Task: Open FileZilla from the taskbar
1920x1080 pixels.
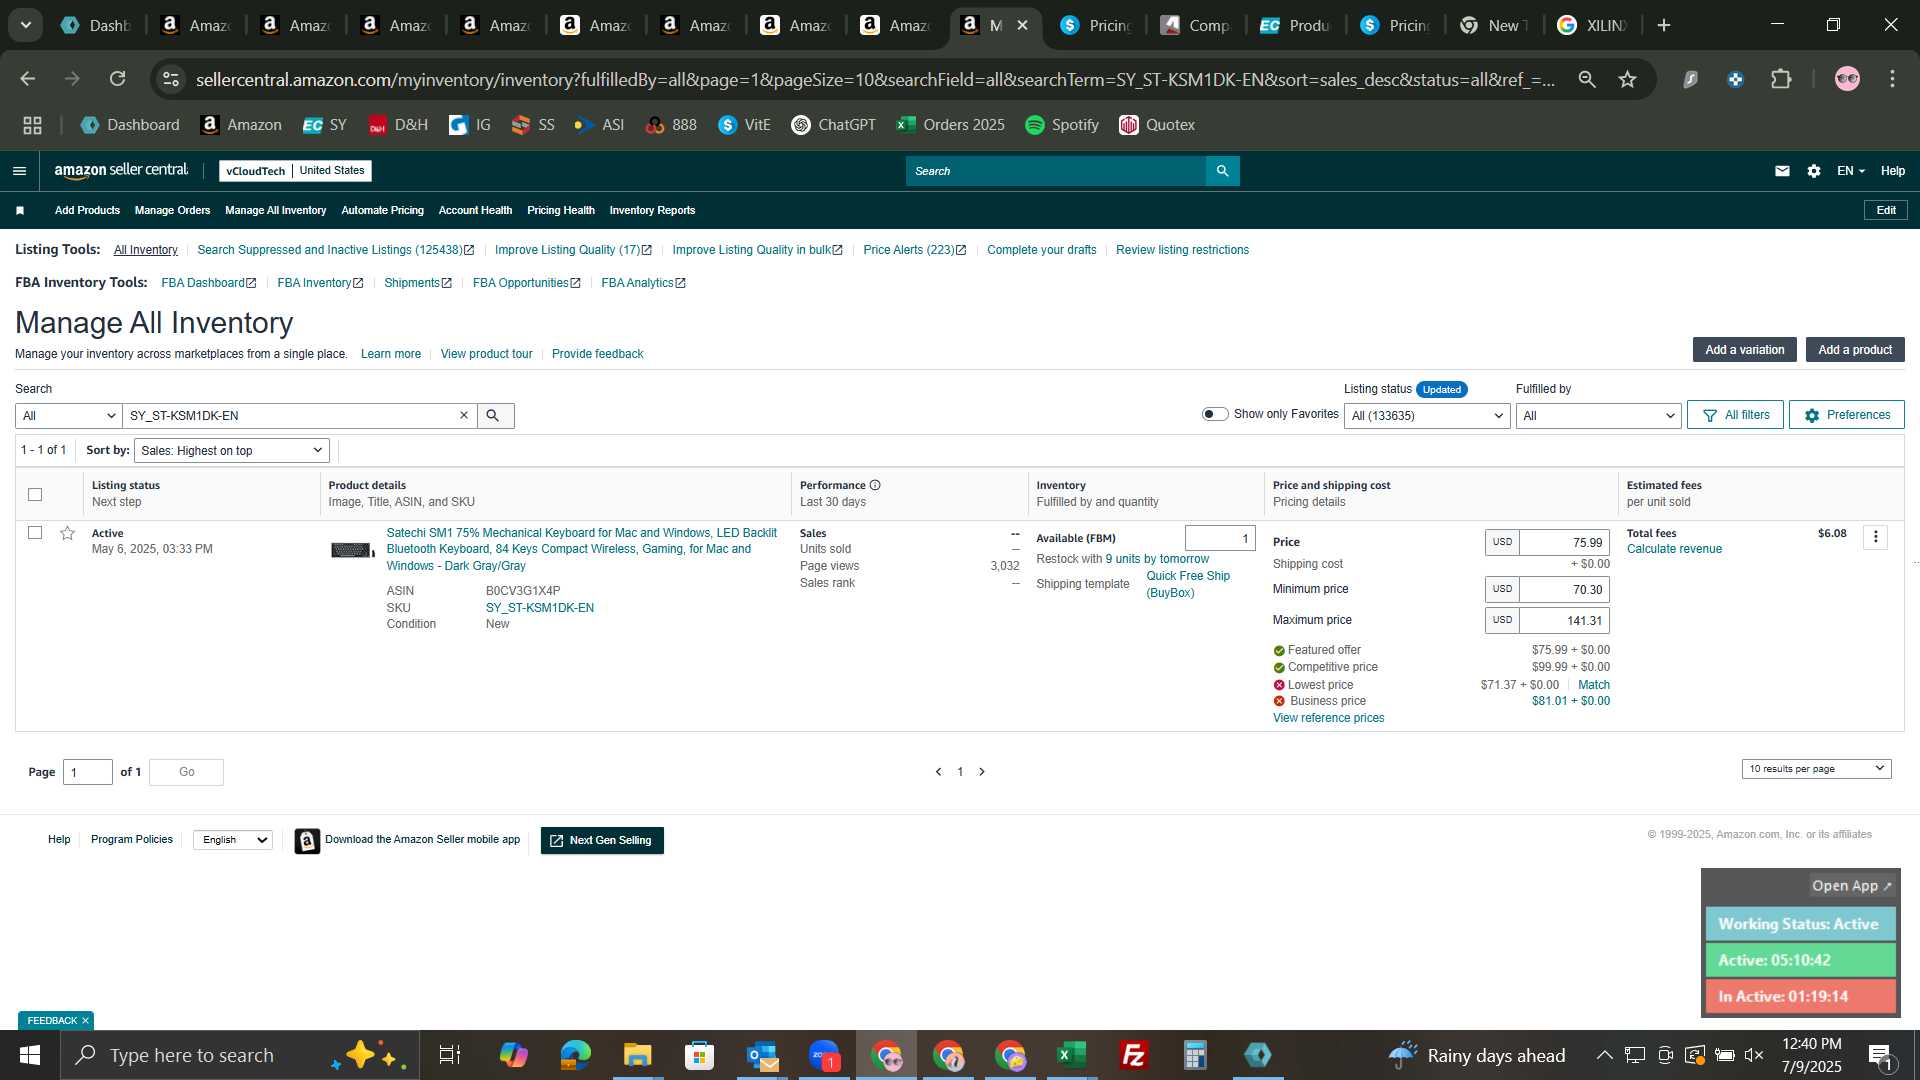Action: coord(1133,1055)
